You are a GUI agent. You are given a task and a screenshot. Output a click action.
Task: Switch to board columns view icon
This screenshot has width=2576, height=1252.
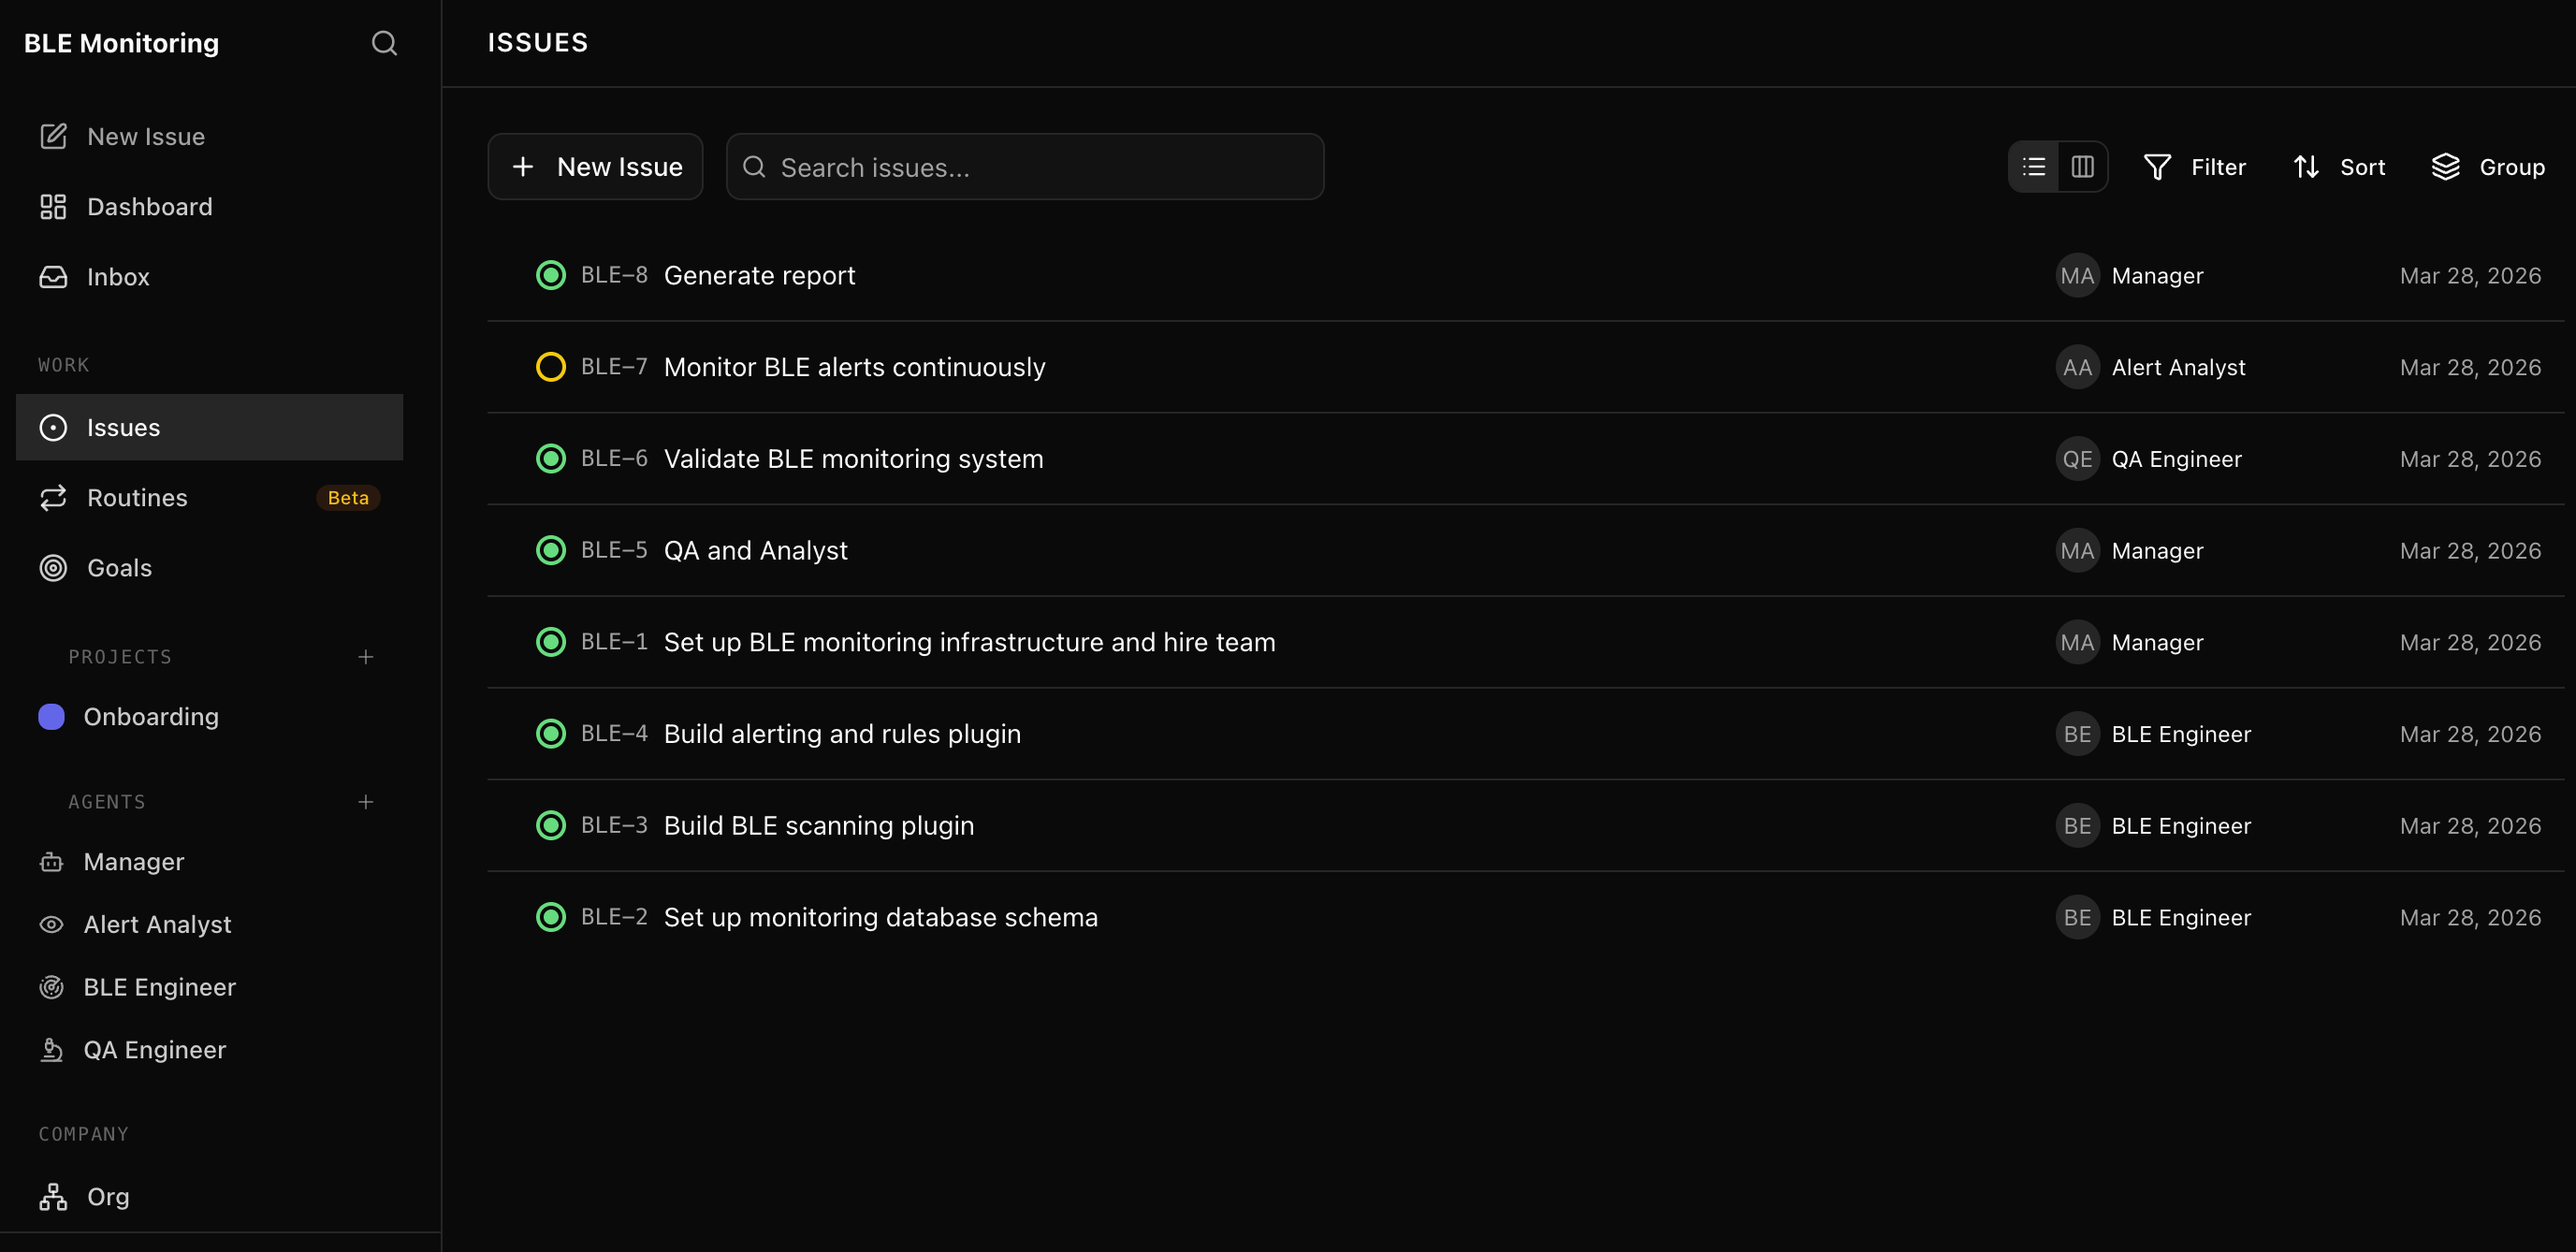coord(2082,167)
